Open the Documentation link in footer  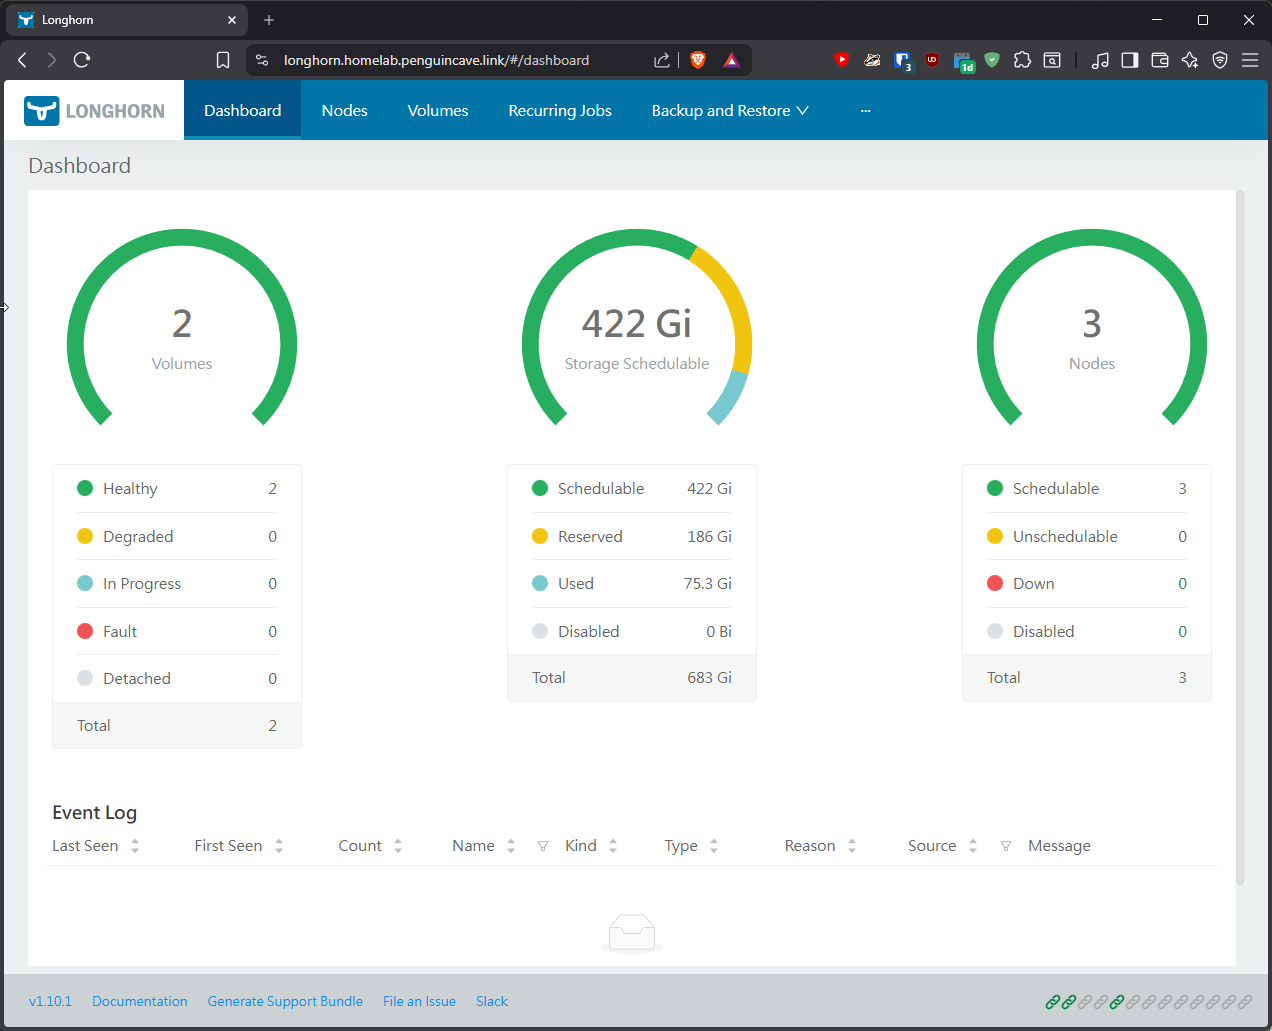140,1001
